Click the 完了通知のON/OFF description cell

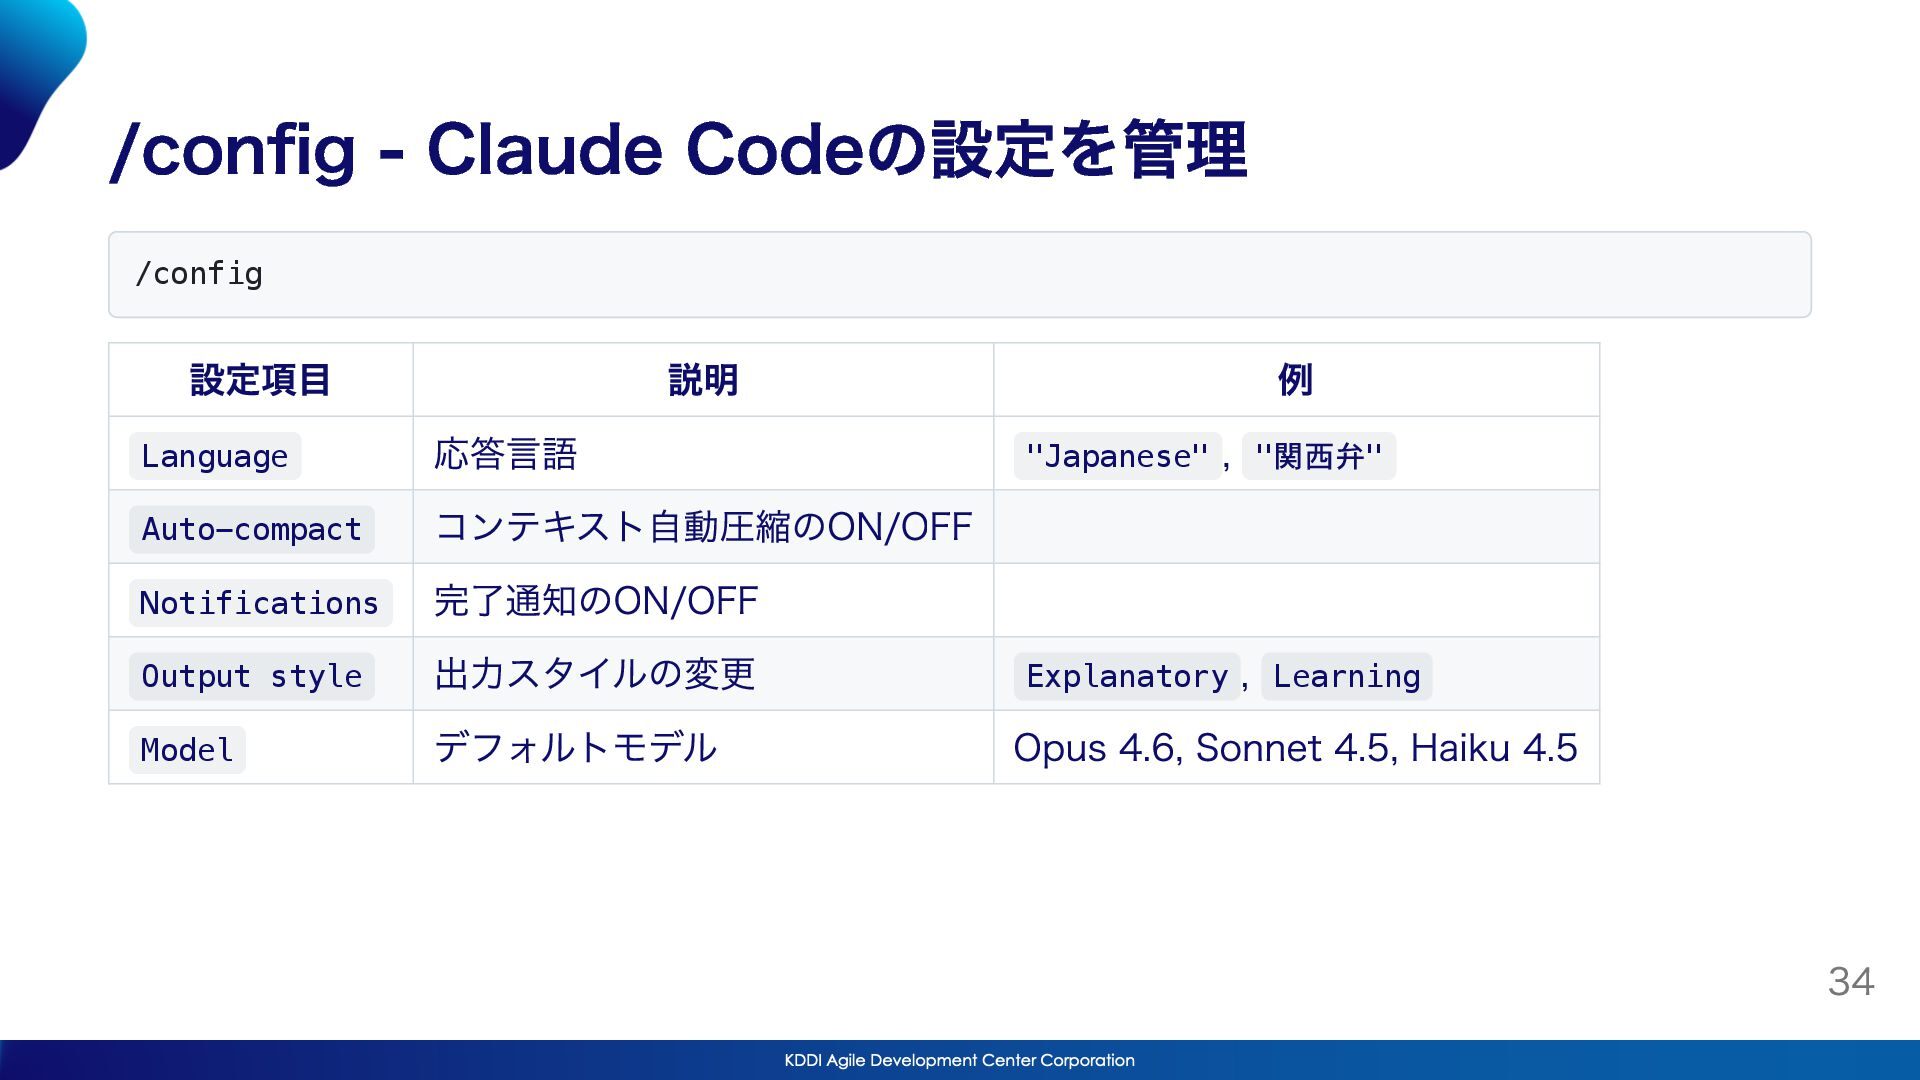(x=596, y=601)
